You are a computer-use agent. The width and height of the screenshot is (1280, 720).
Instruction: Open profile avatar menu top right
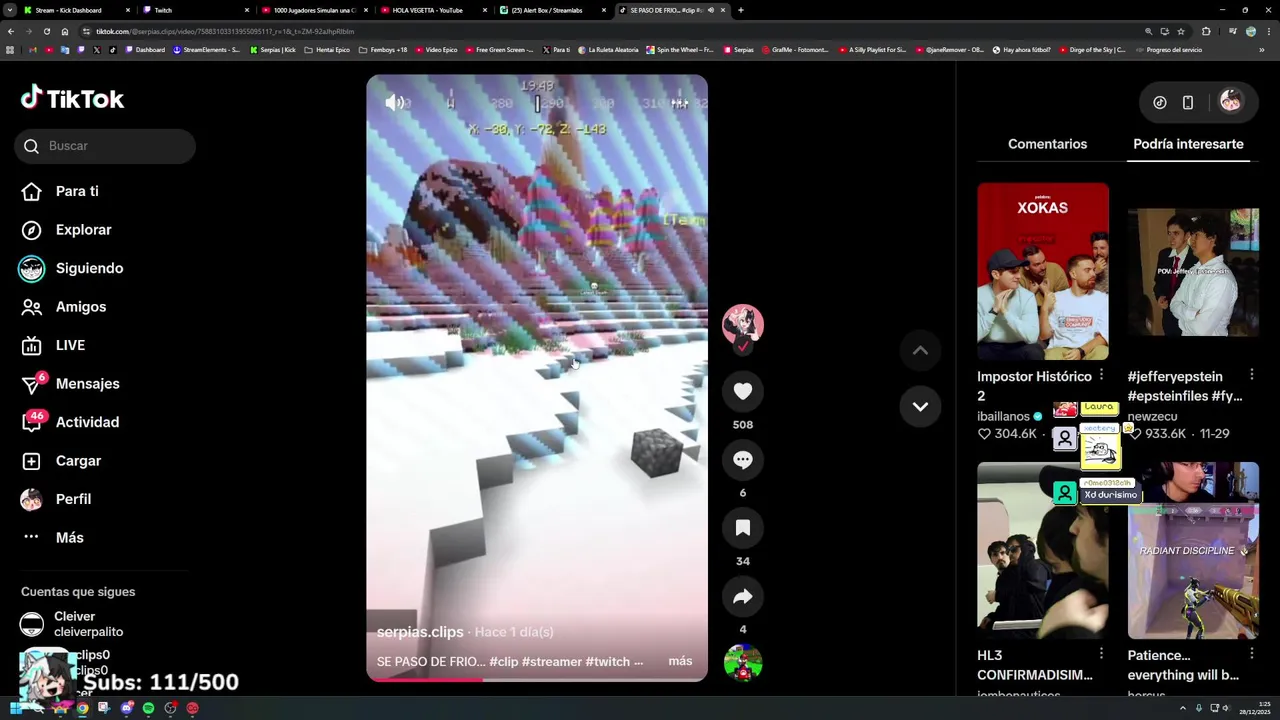(x=1231, y=101)
